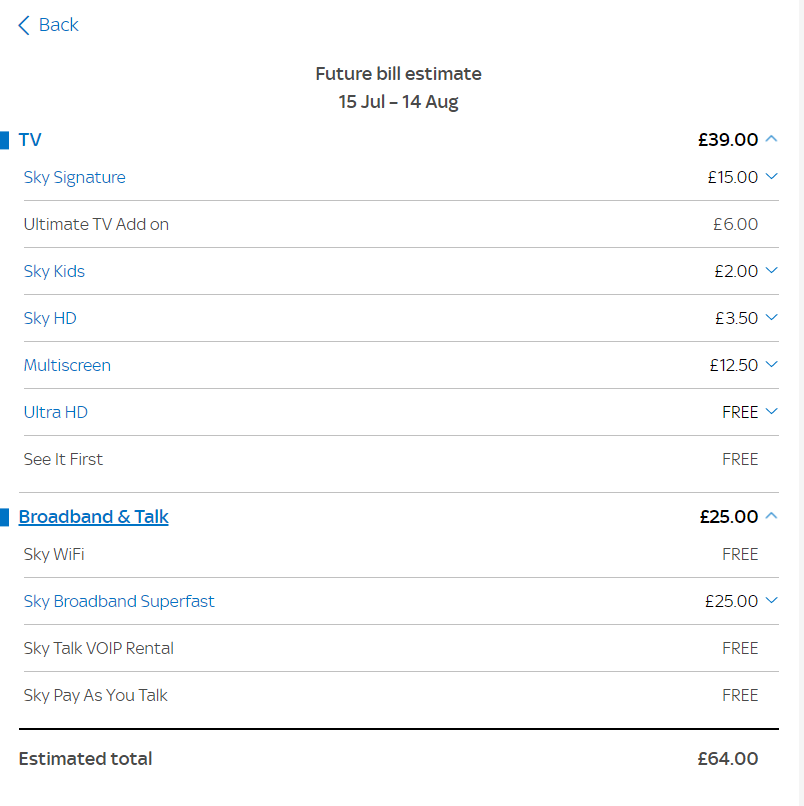Click the Broadband & Talk heading link

(x=94, y=517)
